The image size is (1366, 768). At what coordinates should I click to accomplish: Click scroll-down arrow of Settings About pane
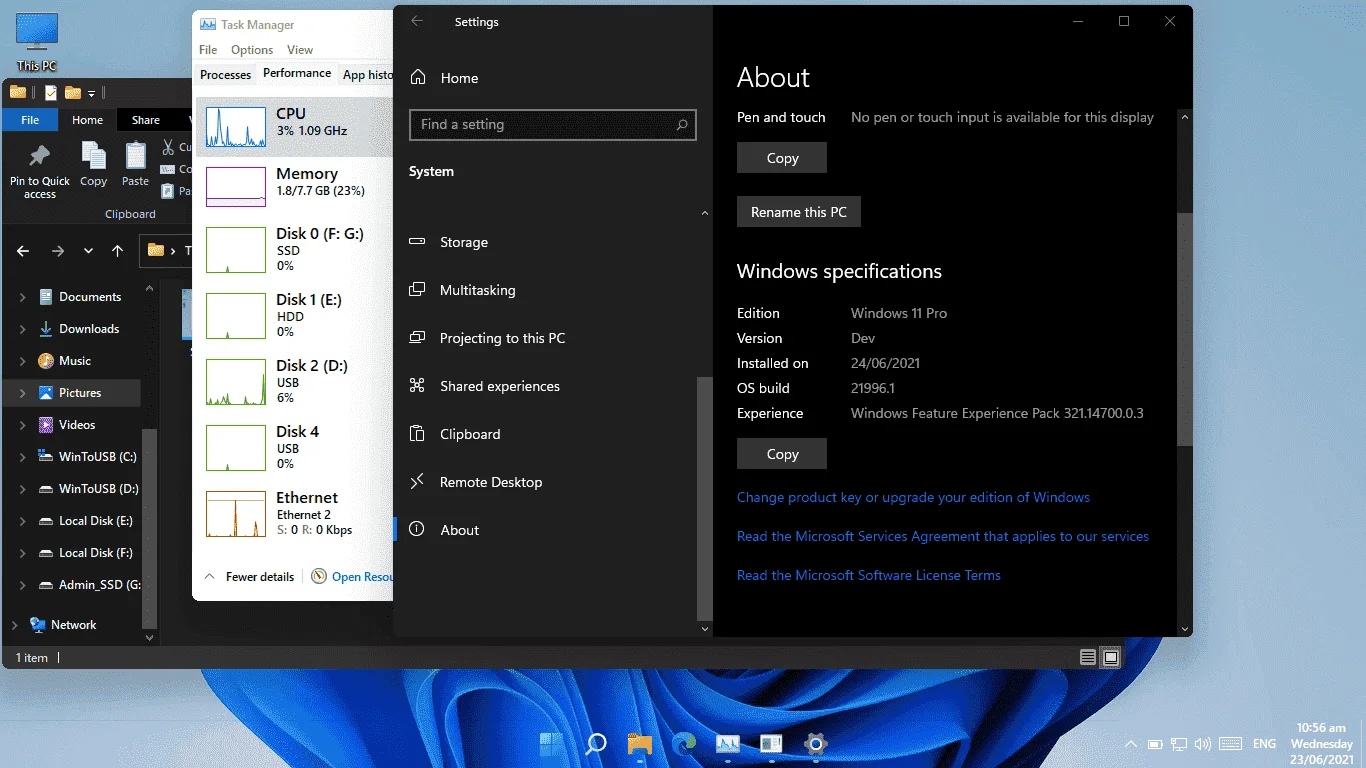coord(1185,629)
